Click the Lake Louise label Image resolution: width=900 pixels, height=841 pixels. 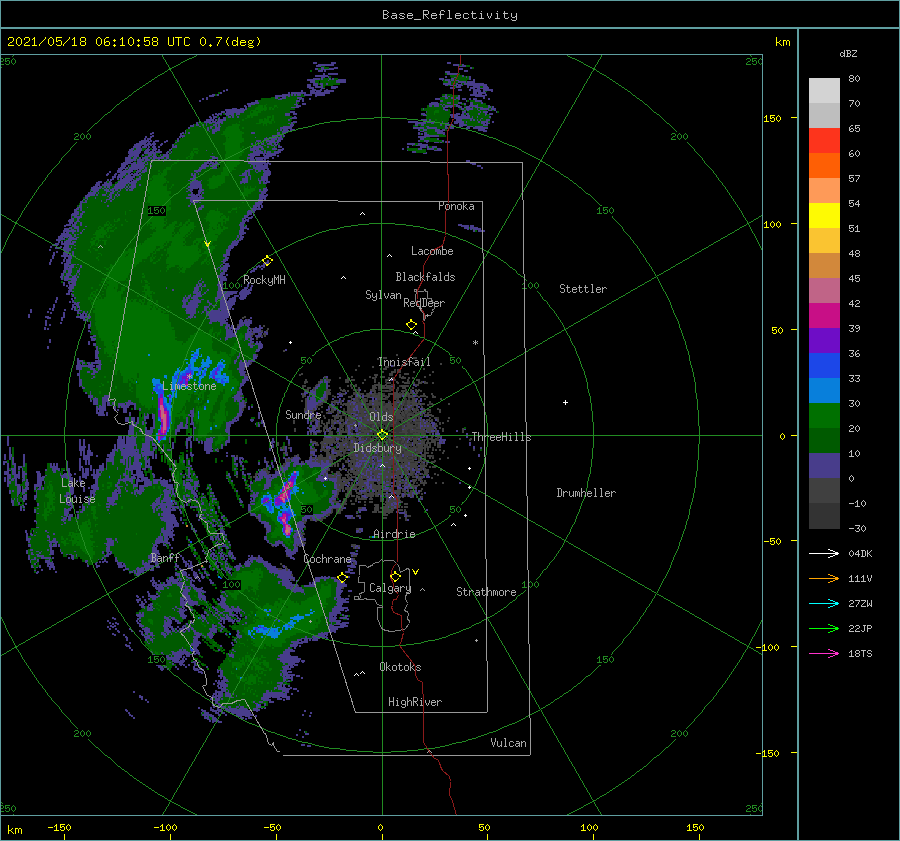77,491
